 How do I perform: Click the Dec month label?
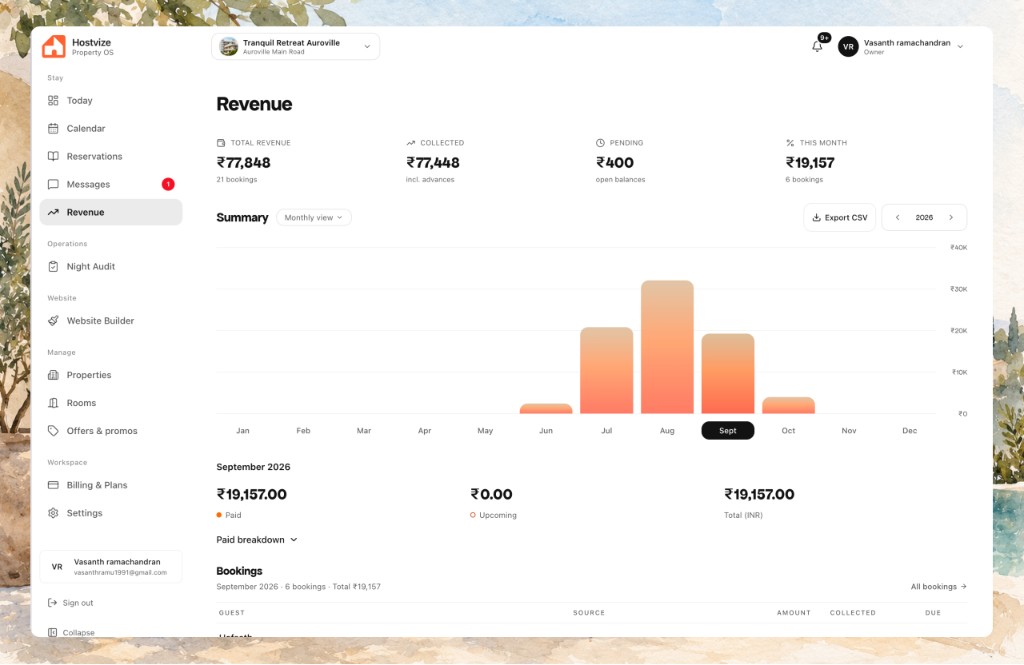(x=910, y=430)
